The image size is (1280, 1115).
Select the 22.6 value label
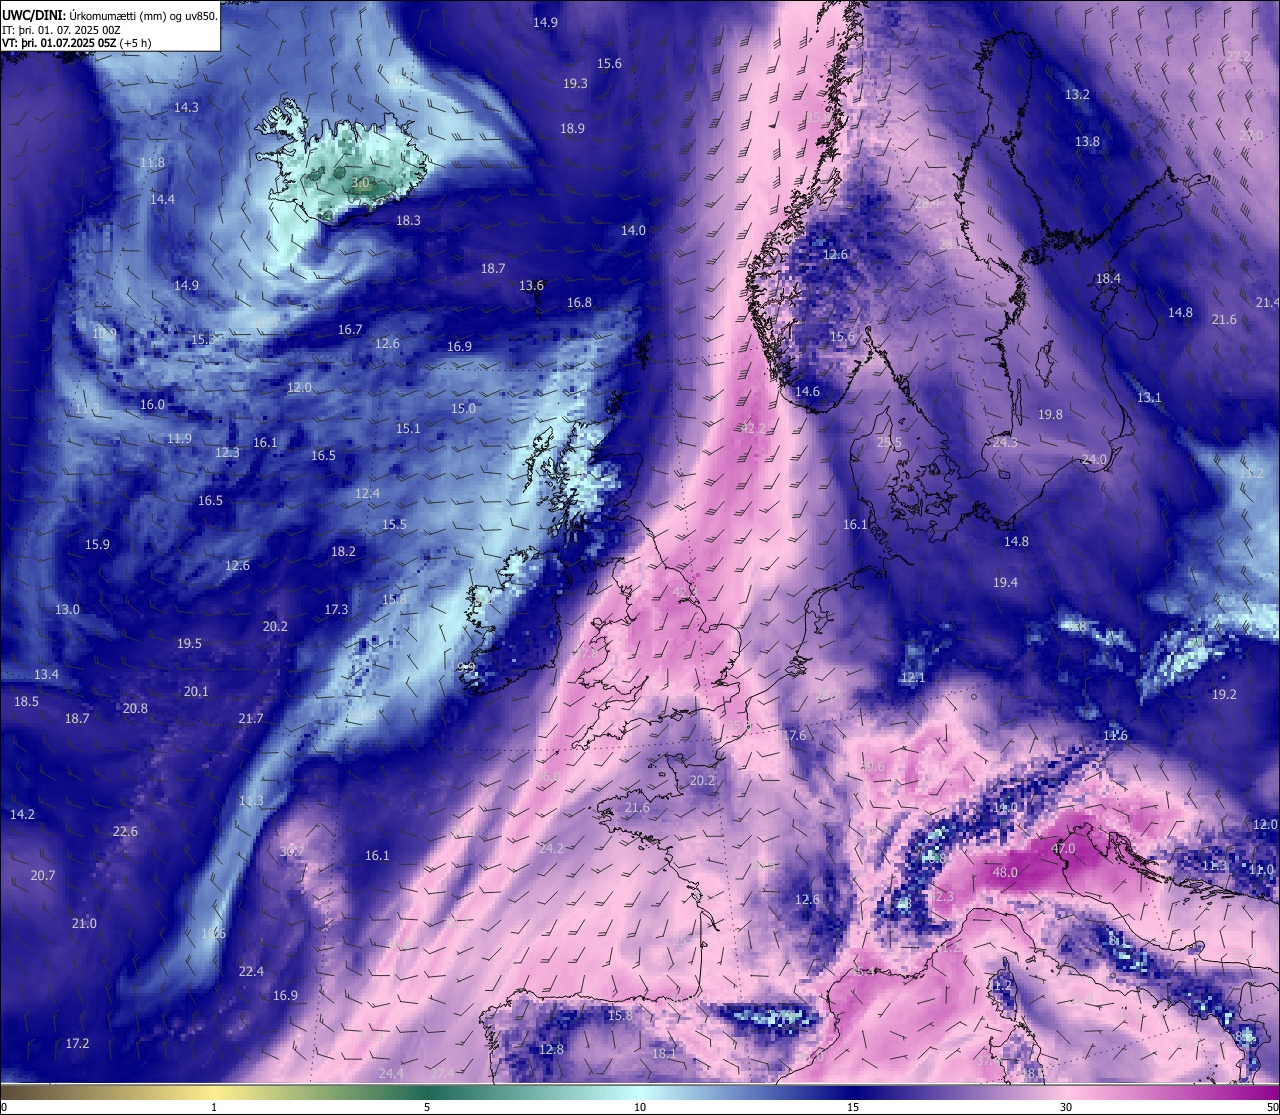coord(125,831)
